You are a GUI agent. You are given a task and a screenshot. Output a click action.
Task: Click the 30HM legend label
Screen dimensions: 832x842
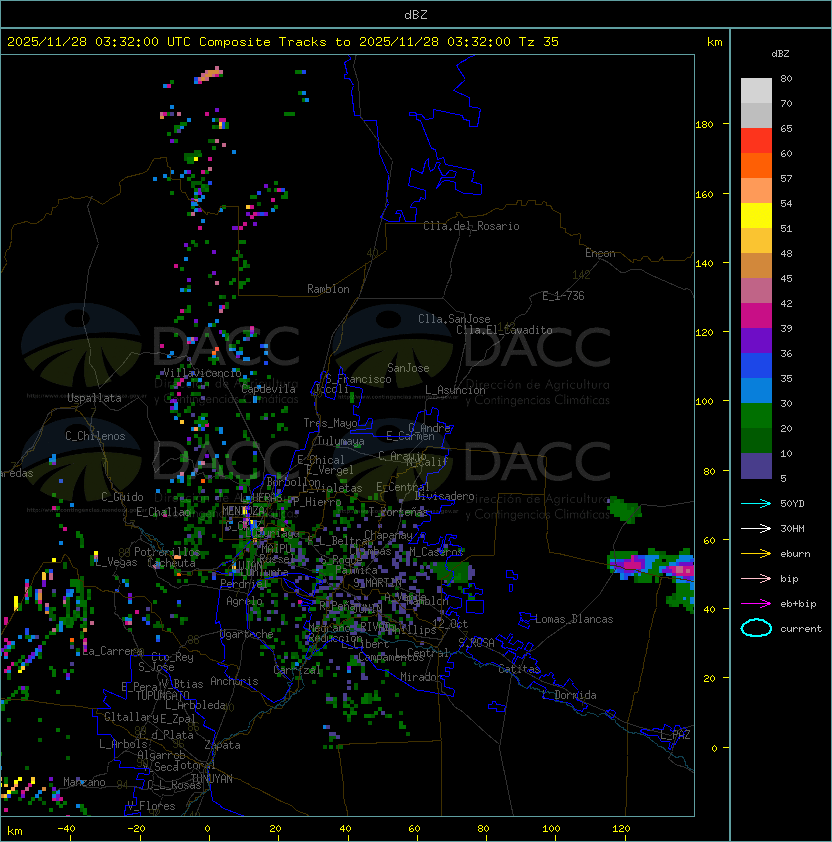click(x=792, y=528)
